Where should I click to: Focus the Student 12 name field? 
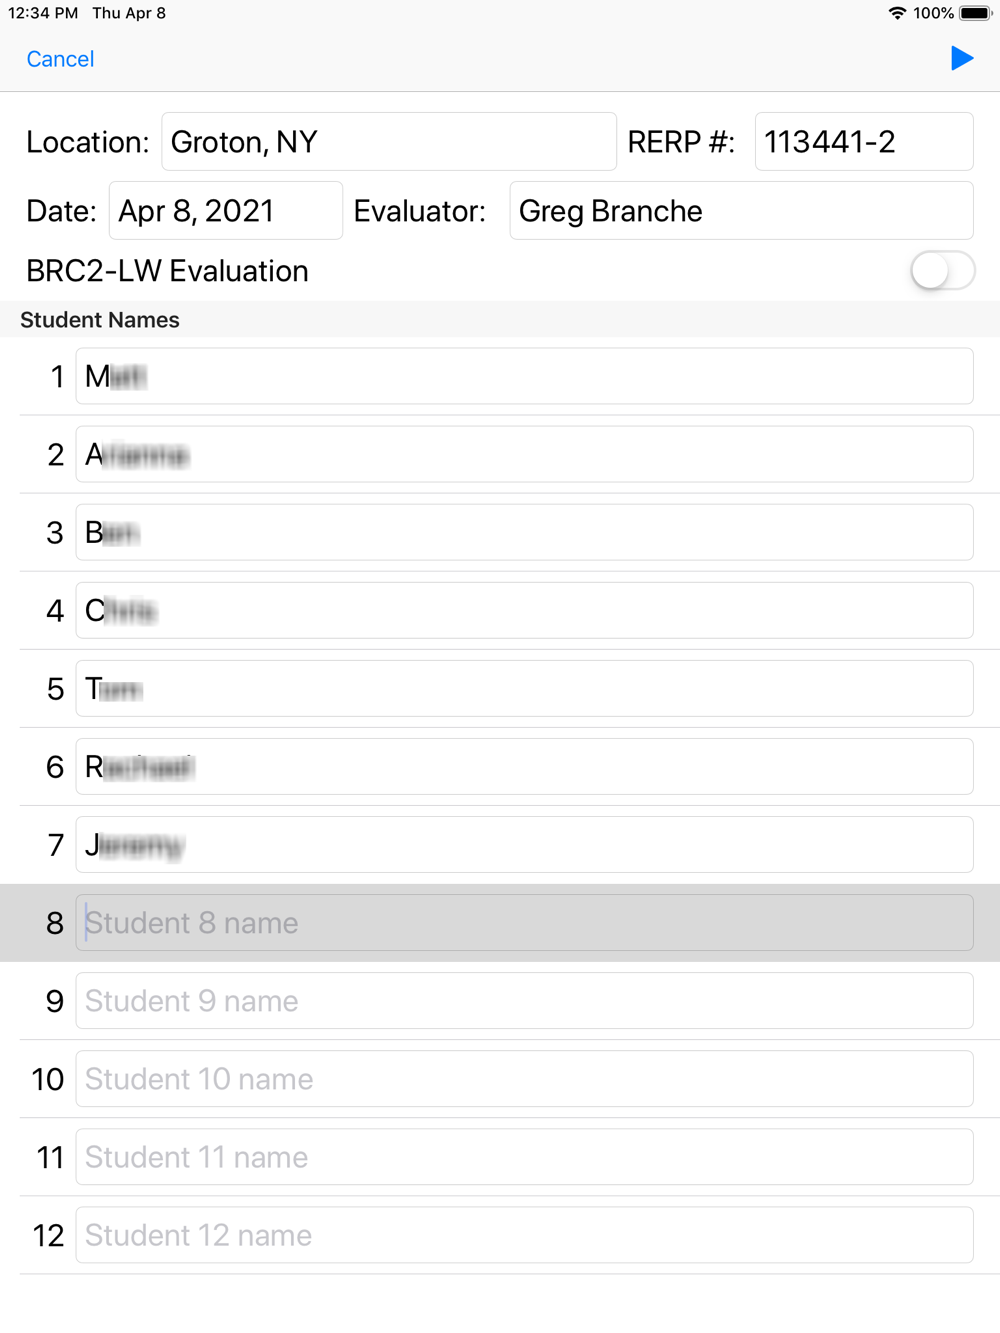point(524,1235)
